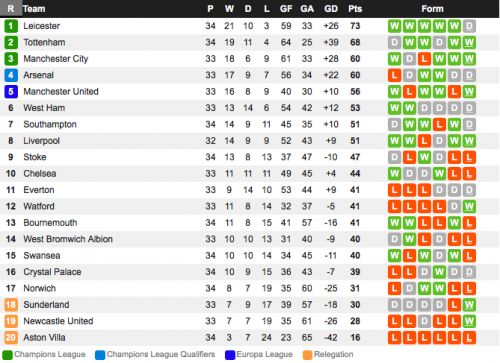The image size is (500, 363).
Task: Open the Crystal Palace team link
Action: coord(52,272)
